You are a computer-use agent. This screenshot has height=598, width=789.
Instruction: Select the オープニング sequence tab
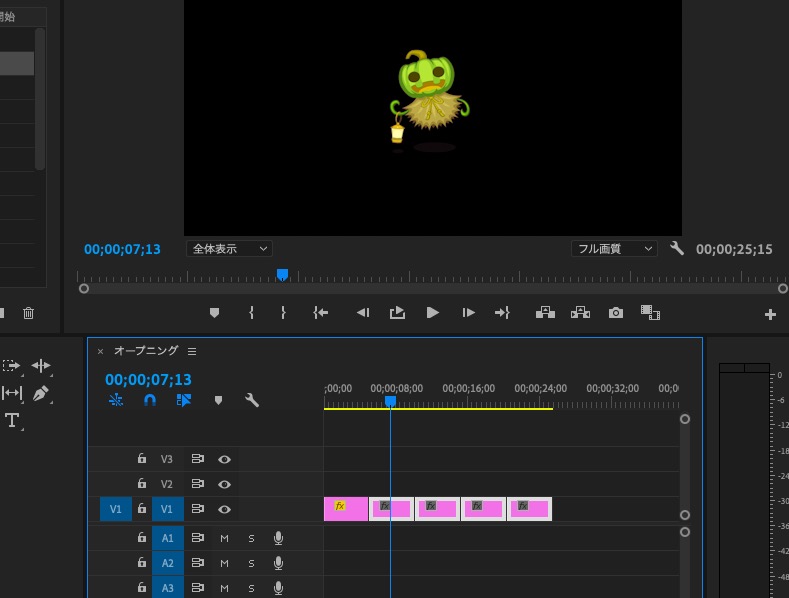[x=145, y=351]
